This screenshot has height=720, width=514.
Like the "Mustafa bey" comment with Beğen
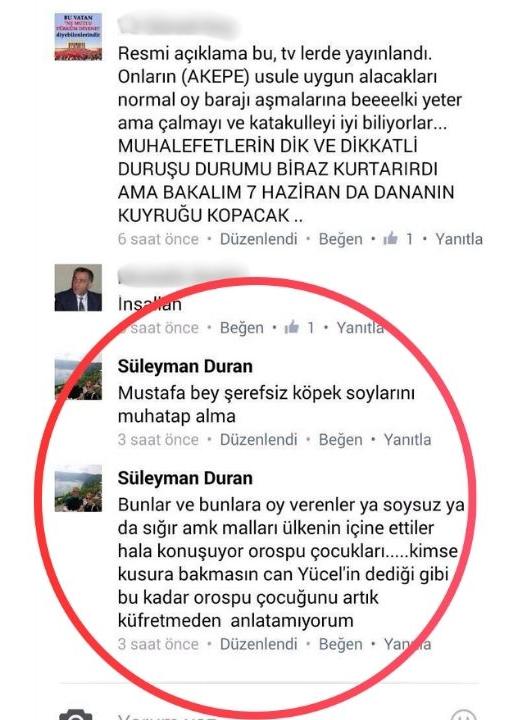(340, 439)
